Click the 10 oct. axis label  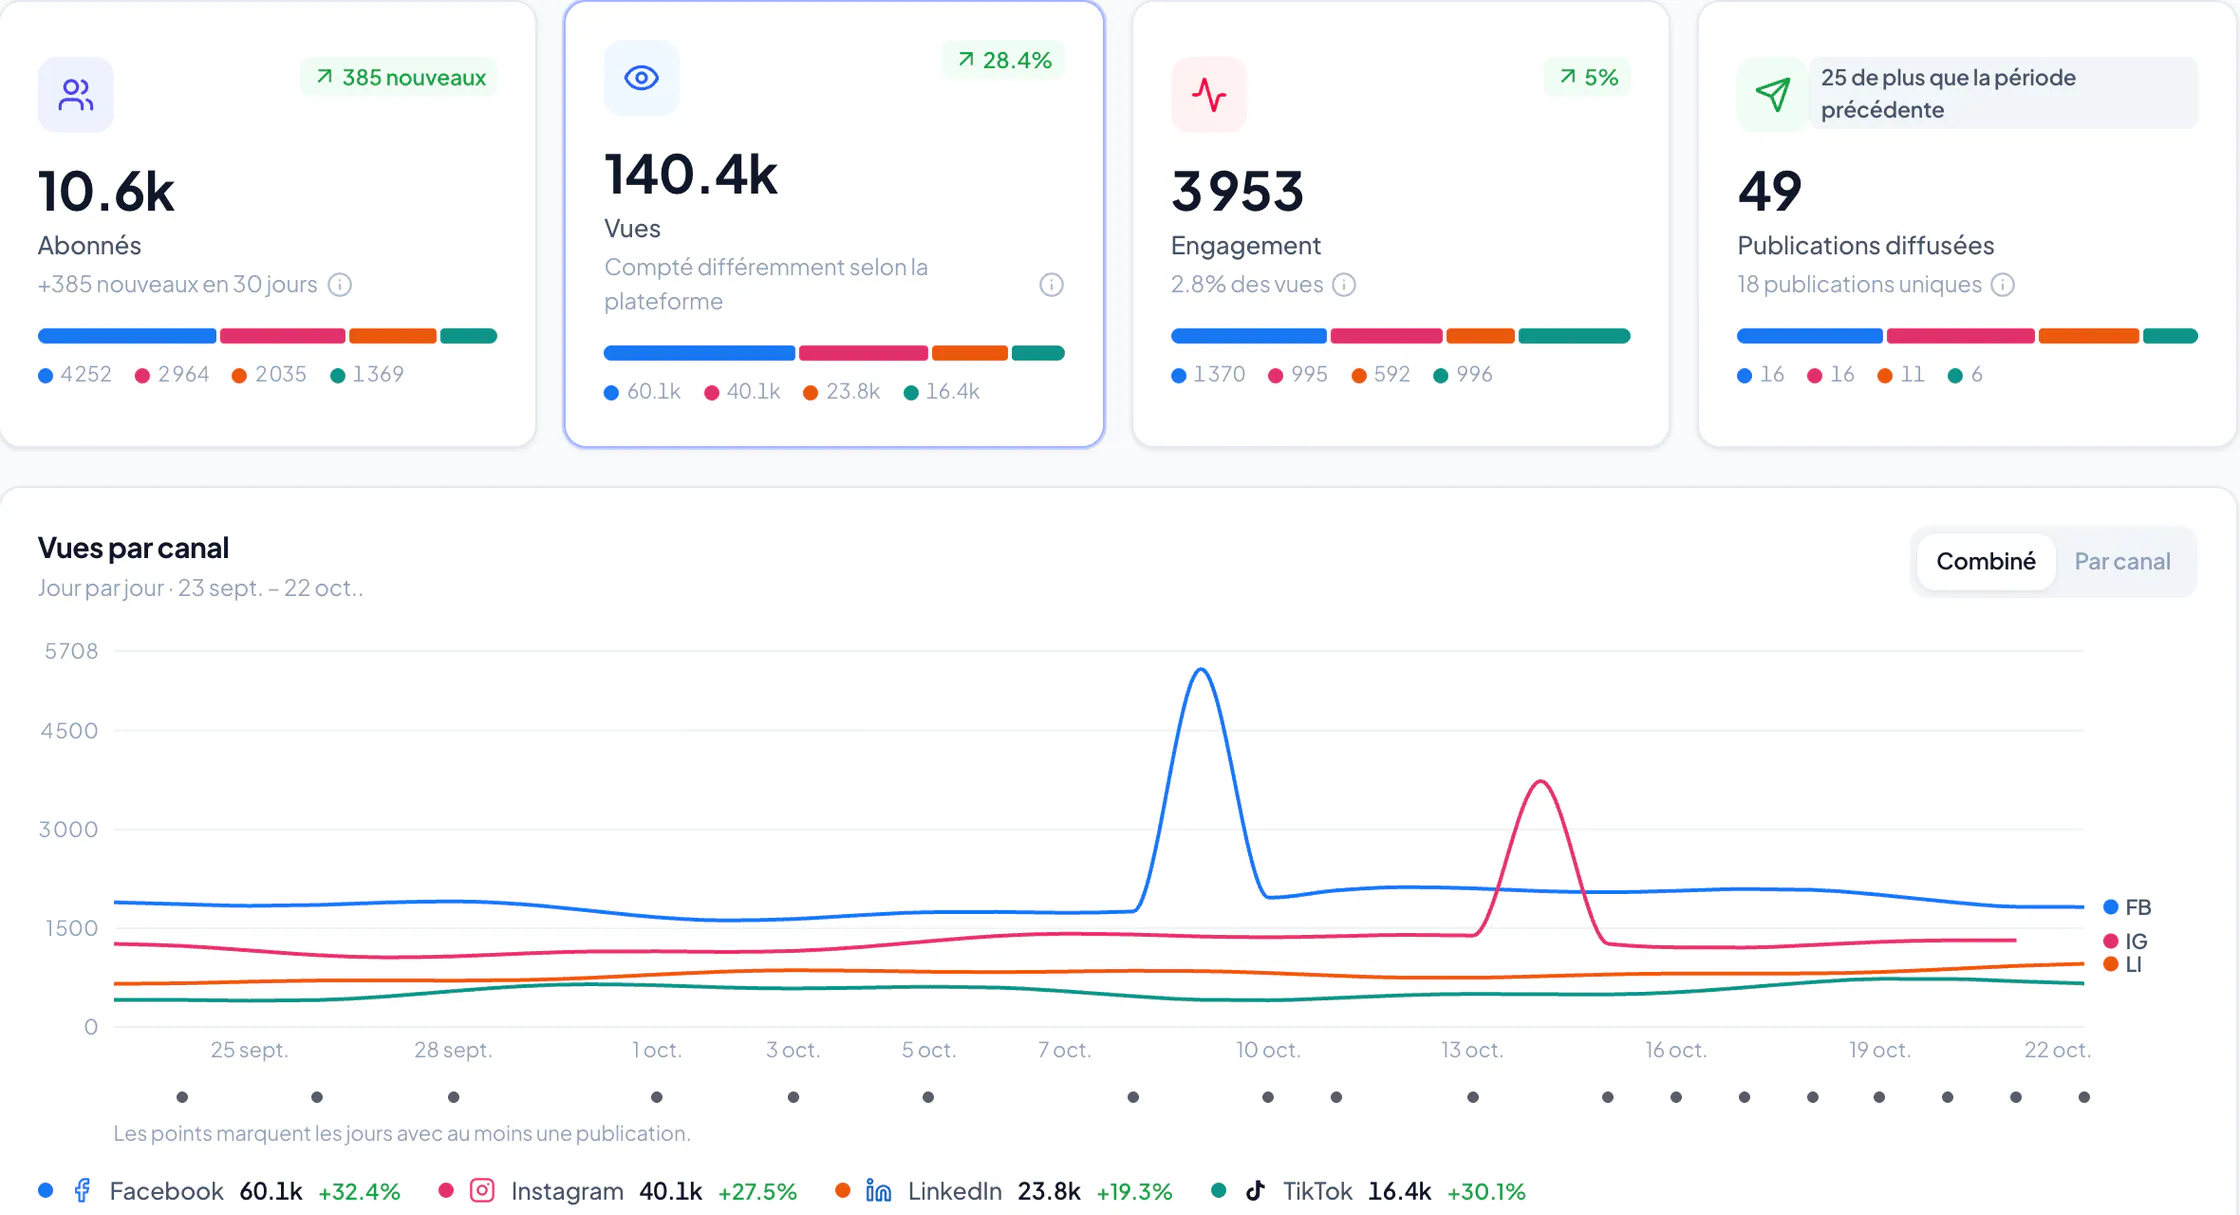[1268, 1050]
